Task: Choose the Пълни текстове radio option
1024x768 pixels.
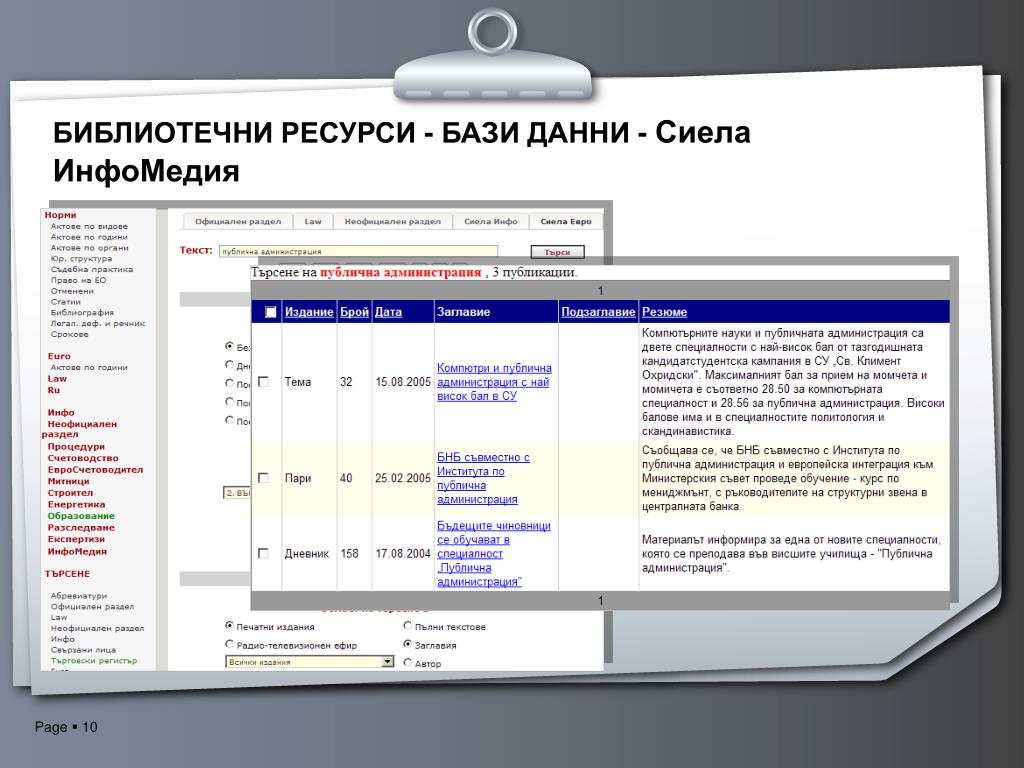Action: click(x=408, y=626)
